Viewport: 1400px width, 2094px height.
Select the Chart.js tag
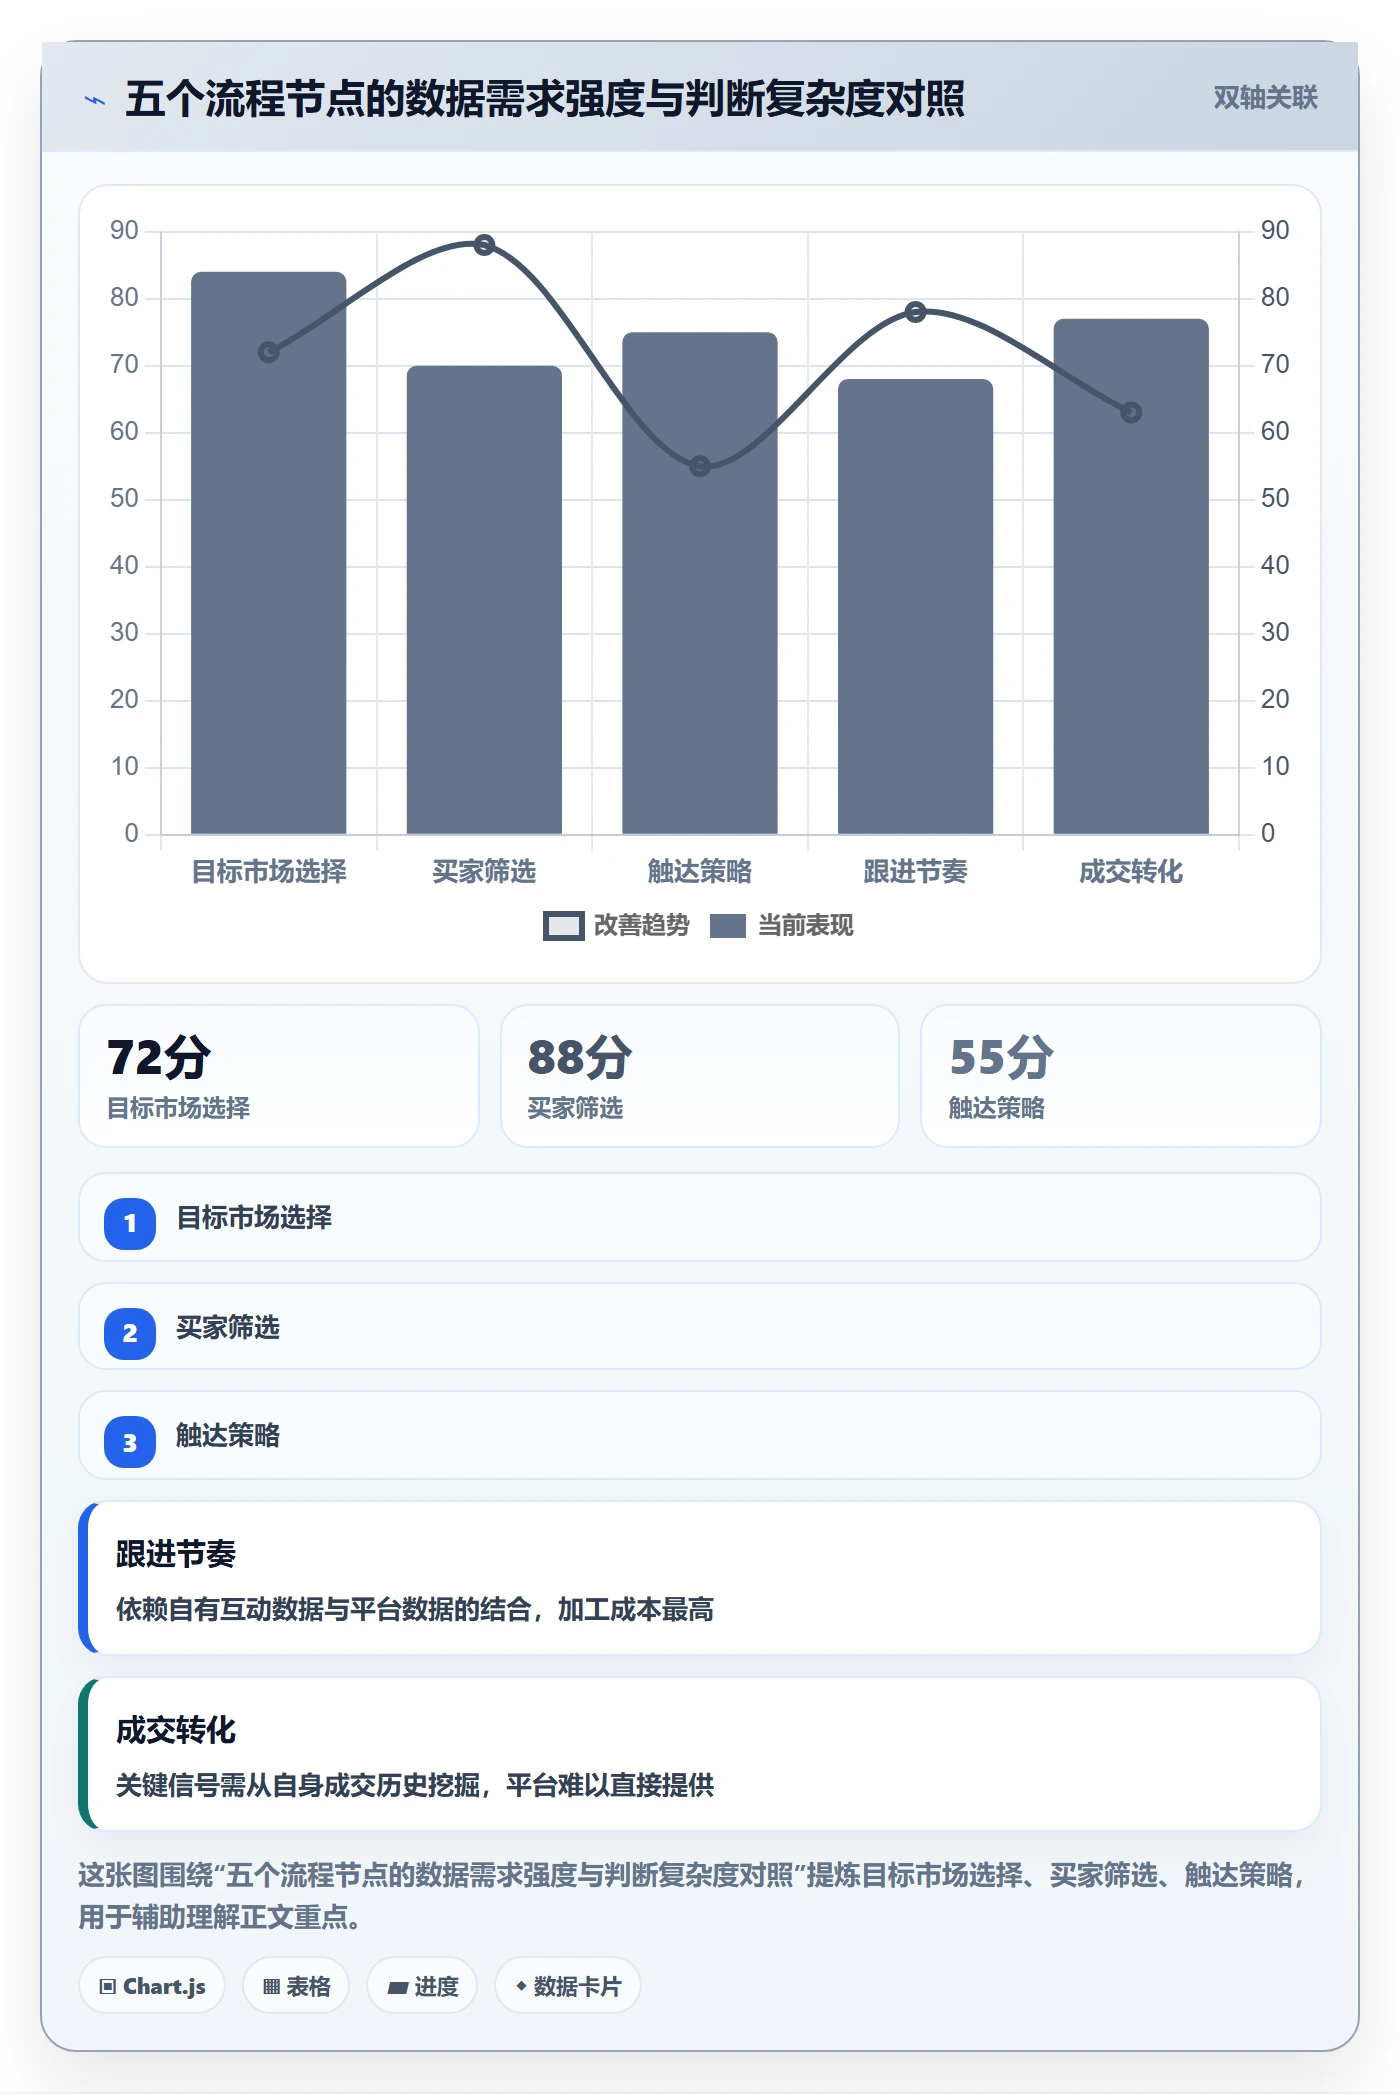point(152,1986)
